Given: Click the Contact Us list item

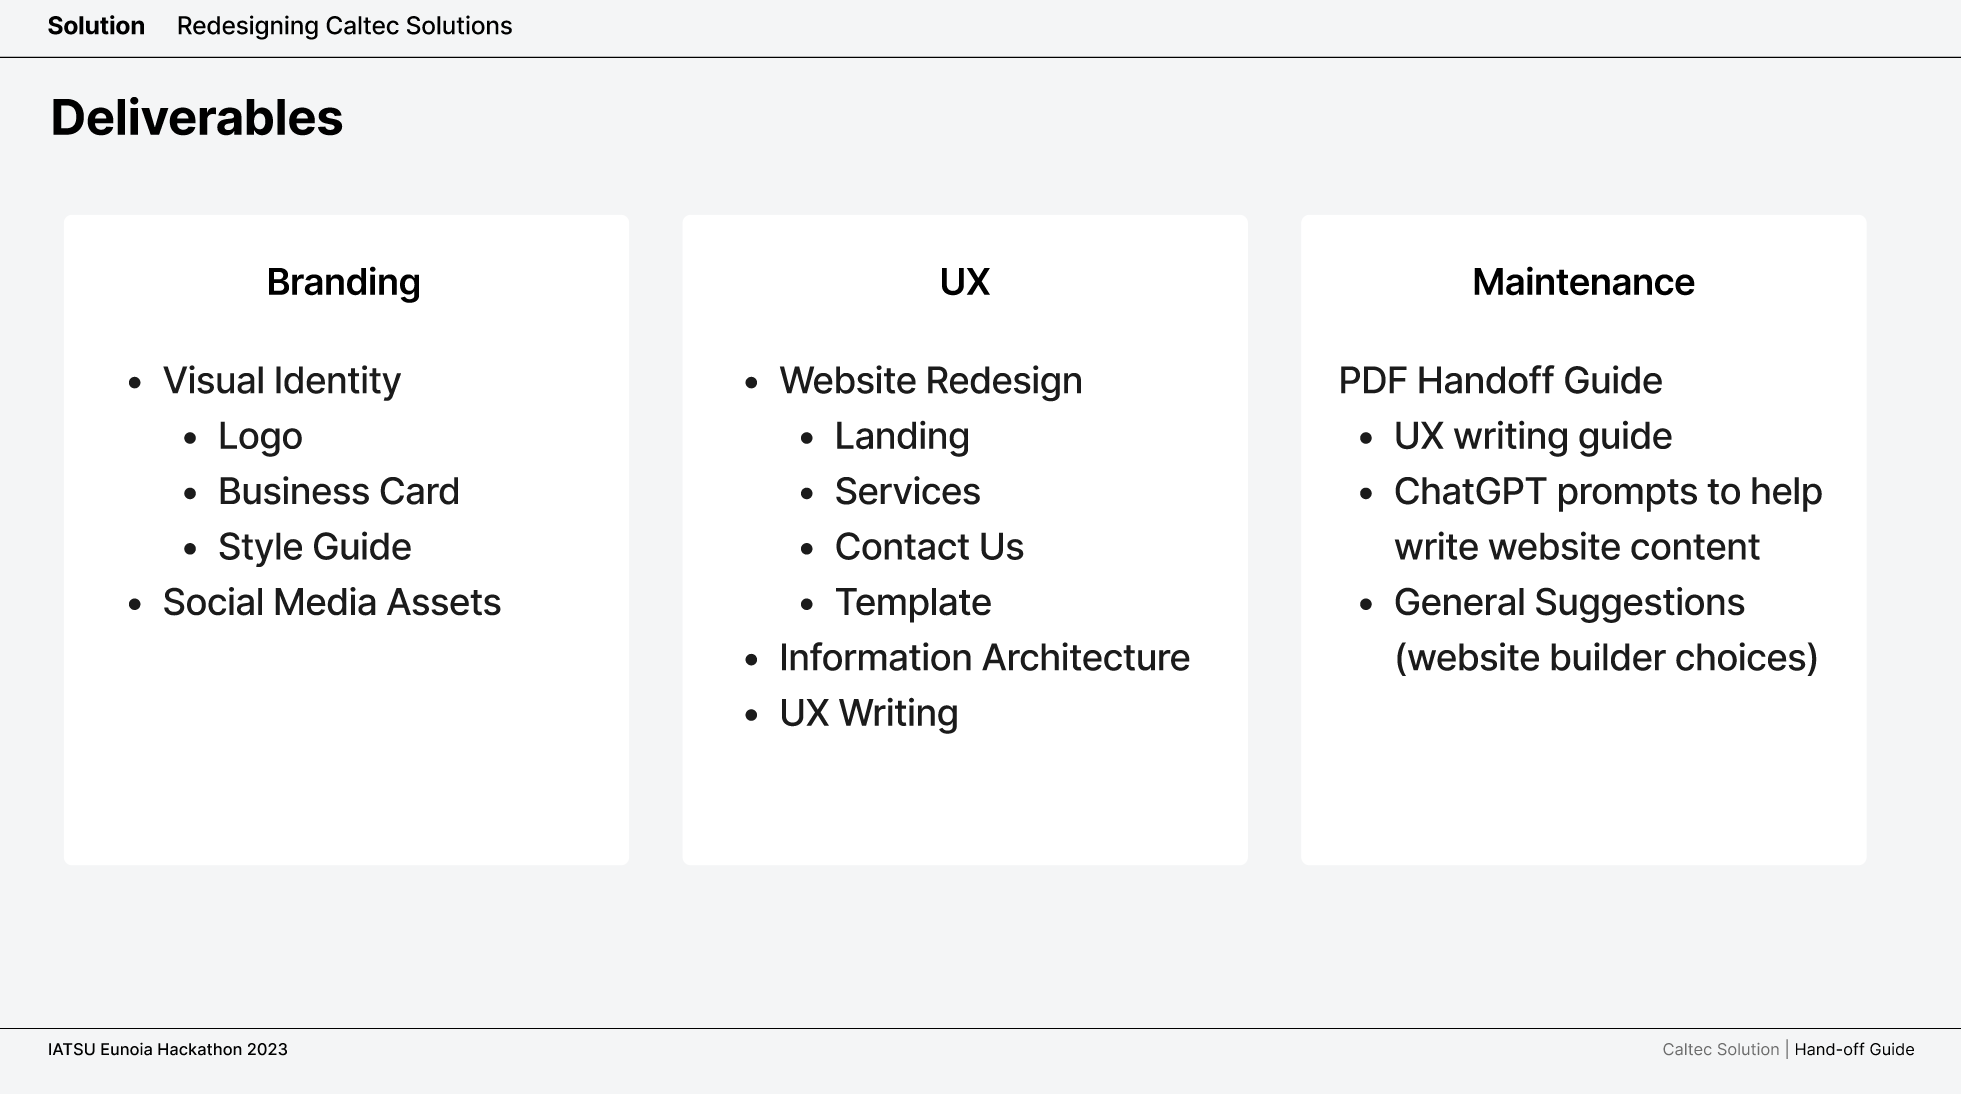Looking at the screenshot, I should (x=929, y=547).
